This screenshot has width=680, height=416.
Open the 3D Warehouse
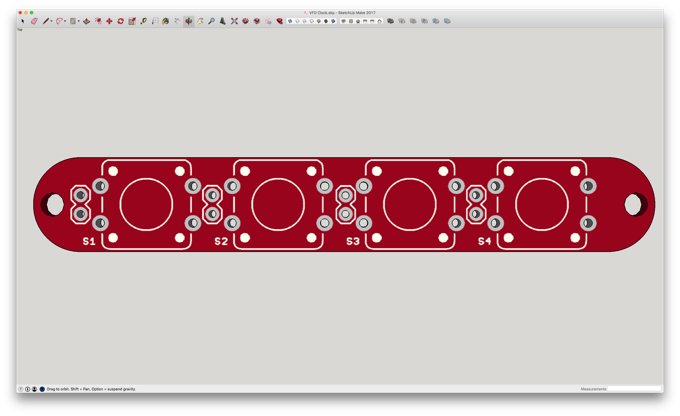[x=245, y=21]
